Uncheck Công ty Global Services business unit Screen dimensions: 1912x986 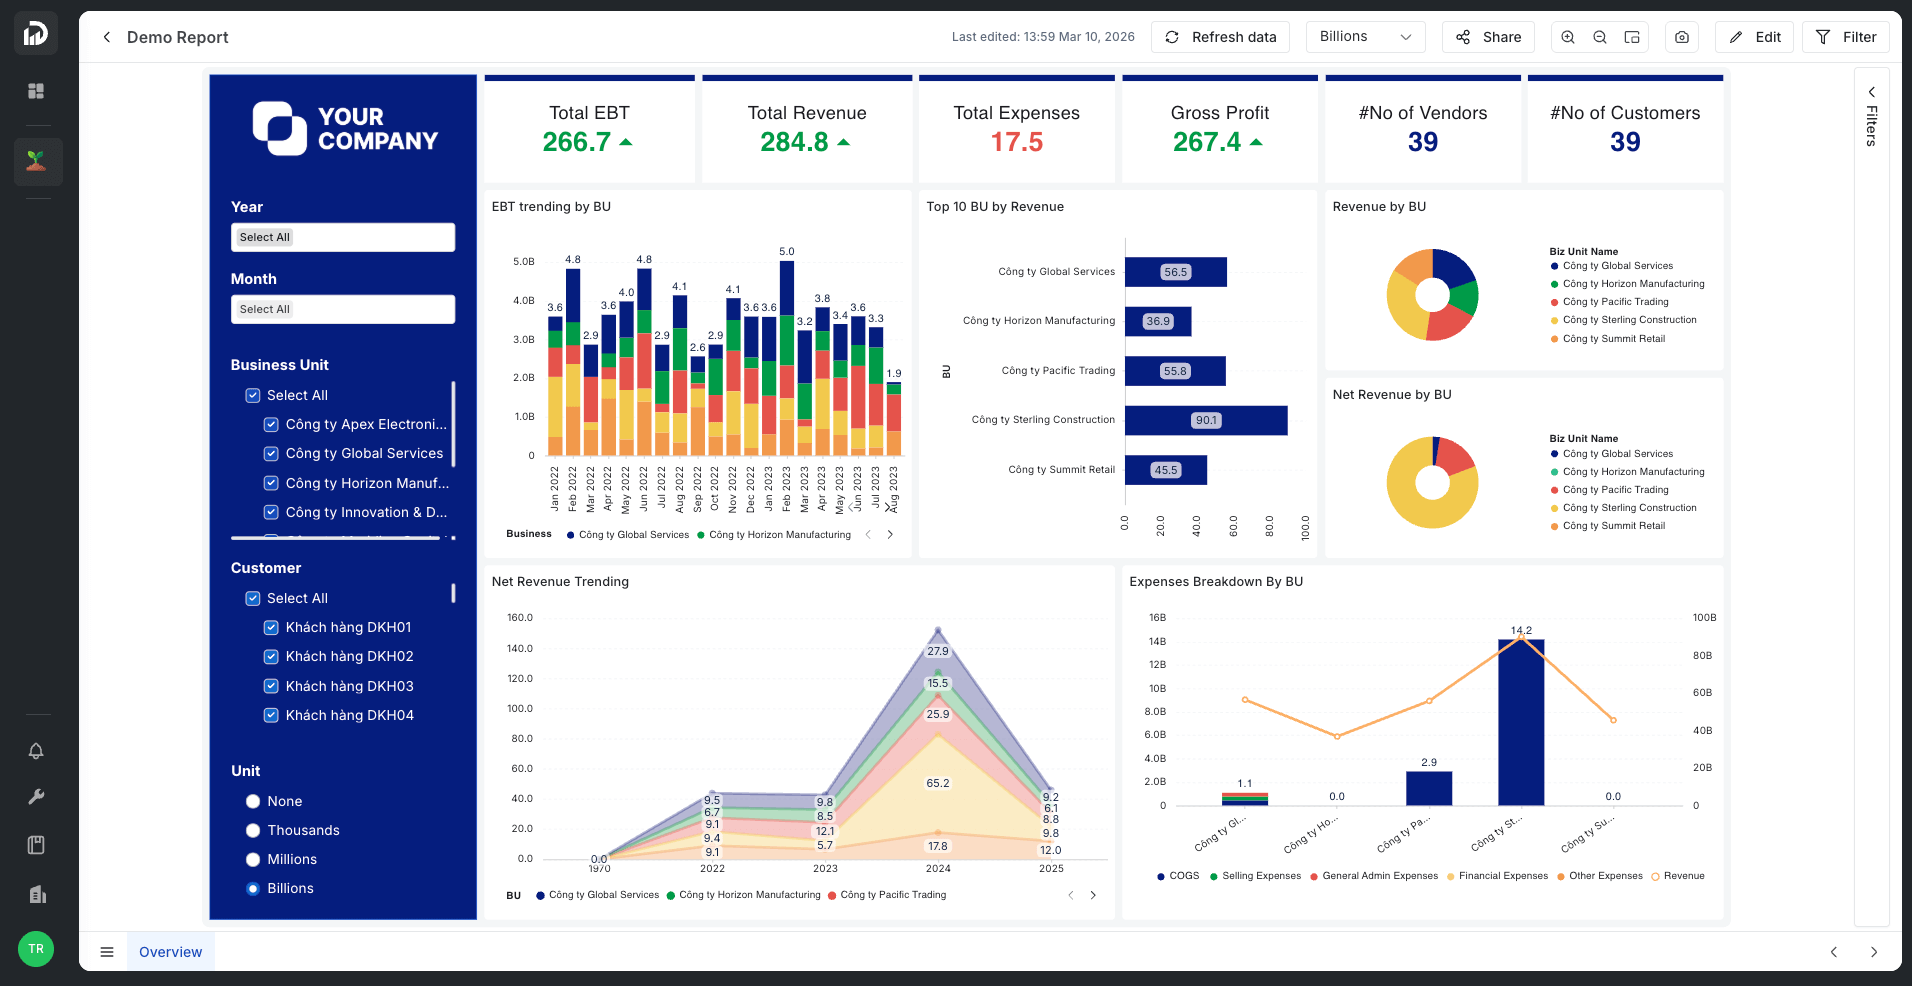point(271,454)
